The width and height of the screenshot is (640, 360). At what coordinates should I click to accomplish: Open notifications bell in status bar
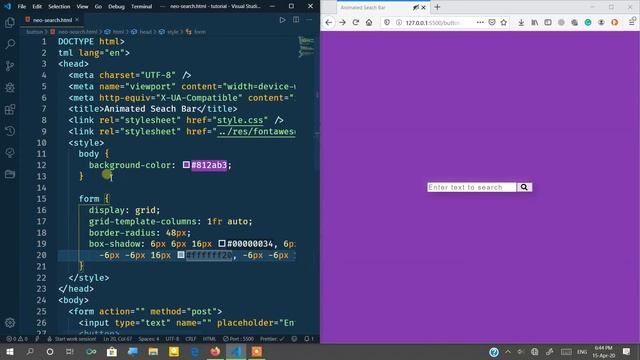[x=309, y=339]
